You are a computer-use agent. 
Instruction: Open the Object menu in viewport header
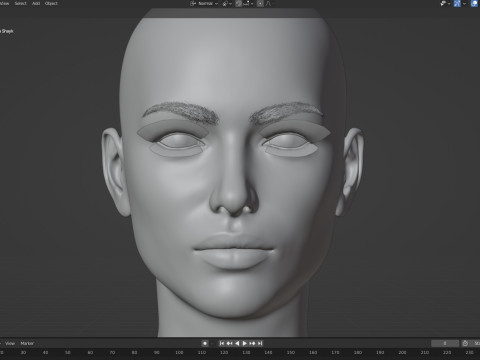pos(51,3)
